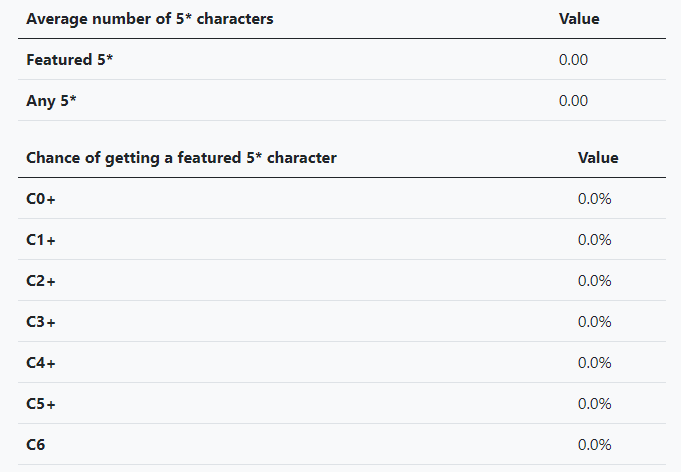This screenshot has width=681, height=472.
Task: Click the 0.00 value for Any 5*
Action: click(573, 101)
